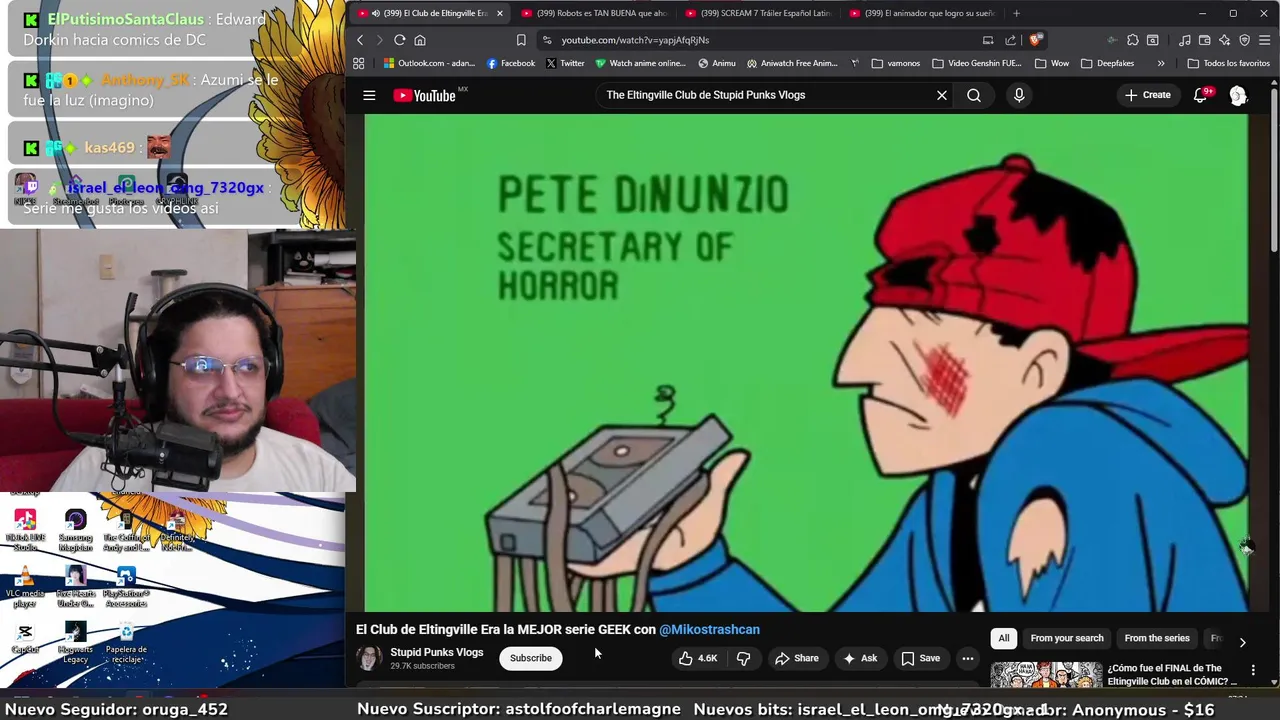This screenshot has height=720, width=1280.
Task: Expand the Video Genshin bookmark folder
Action: 976,63
